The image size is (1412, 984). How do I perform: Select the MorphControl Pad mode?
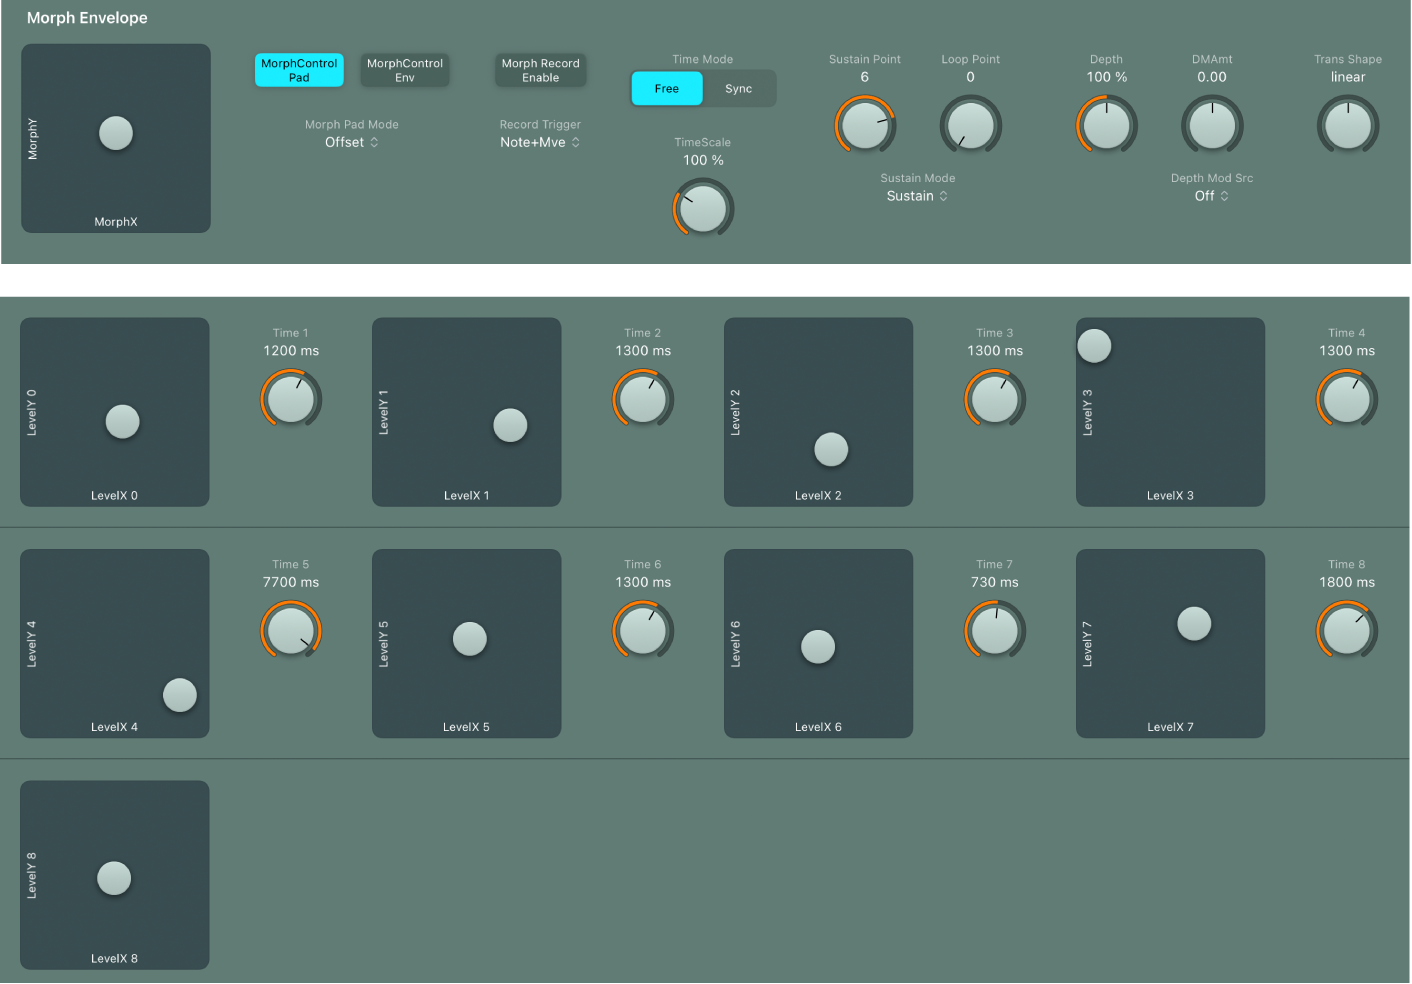click(x=298, y=70)
